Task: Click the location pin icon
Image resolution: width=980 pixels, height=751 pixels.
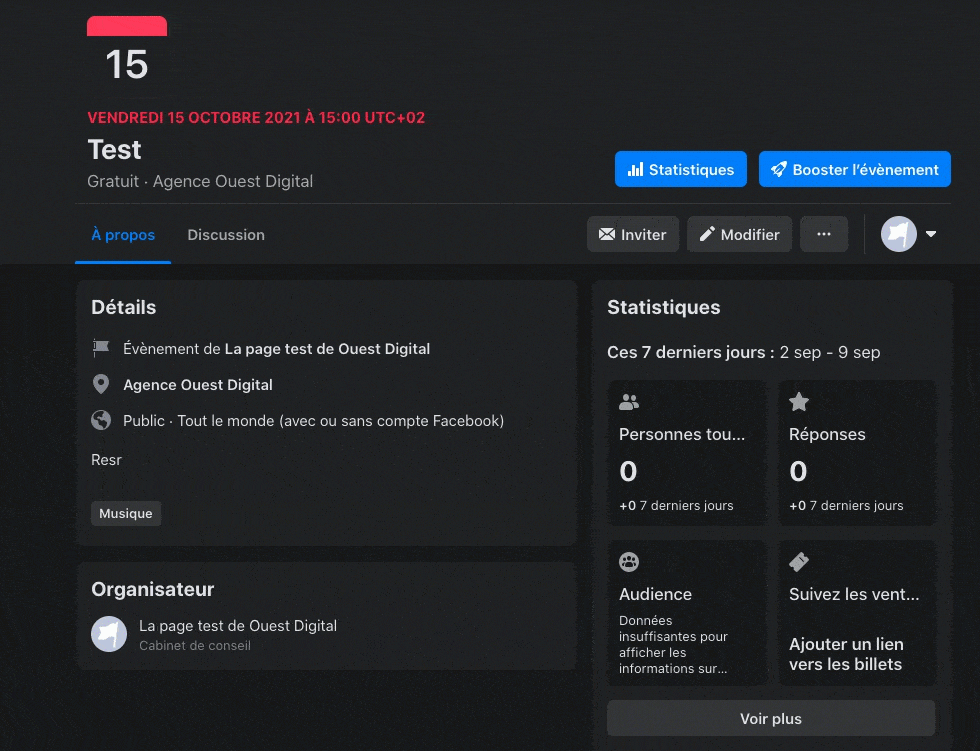Action: tap(101, 384)
